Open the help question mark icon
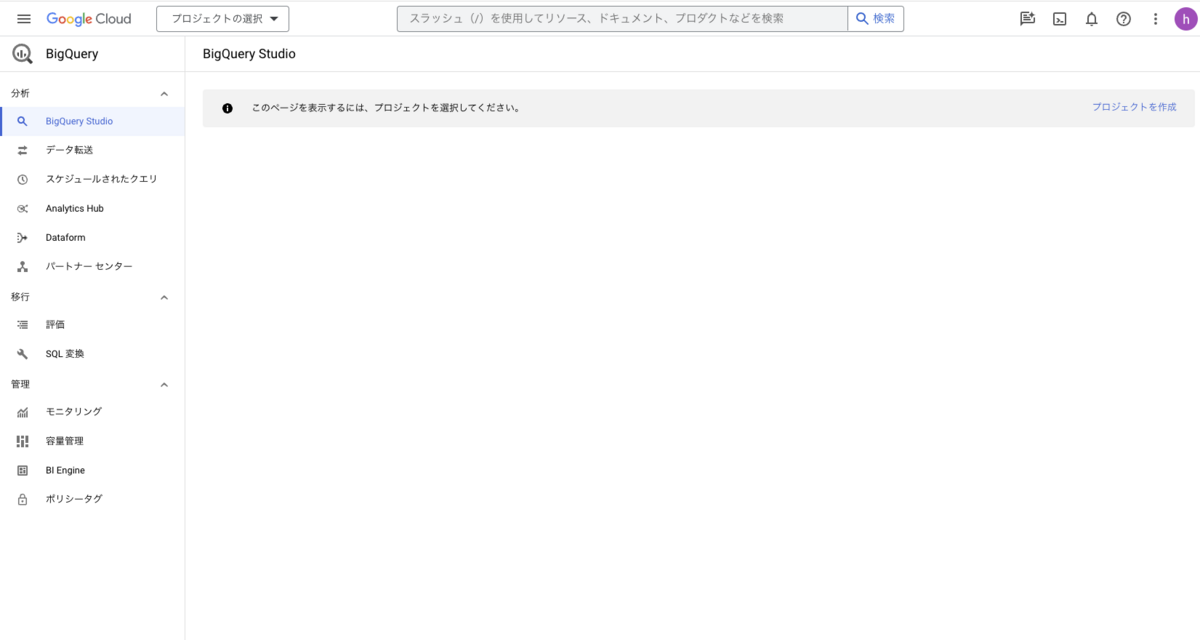 pos(1123,19)
